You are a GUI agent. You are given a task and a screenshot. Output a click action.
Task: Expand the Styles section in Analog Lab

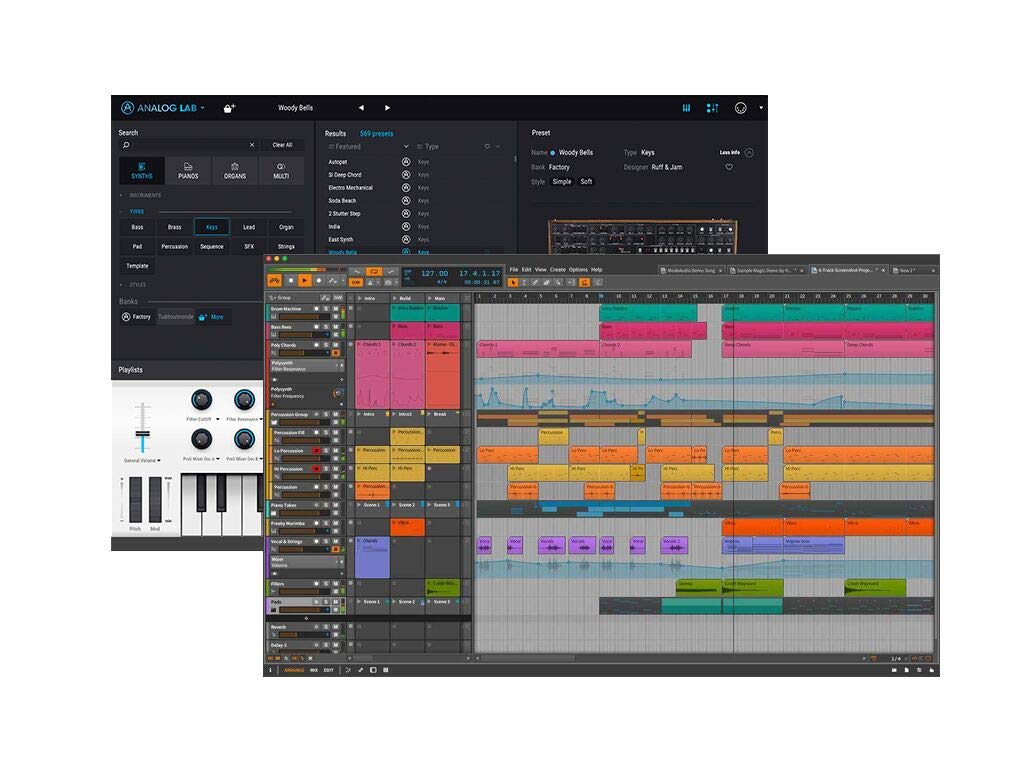121,285
